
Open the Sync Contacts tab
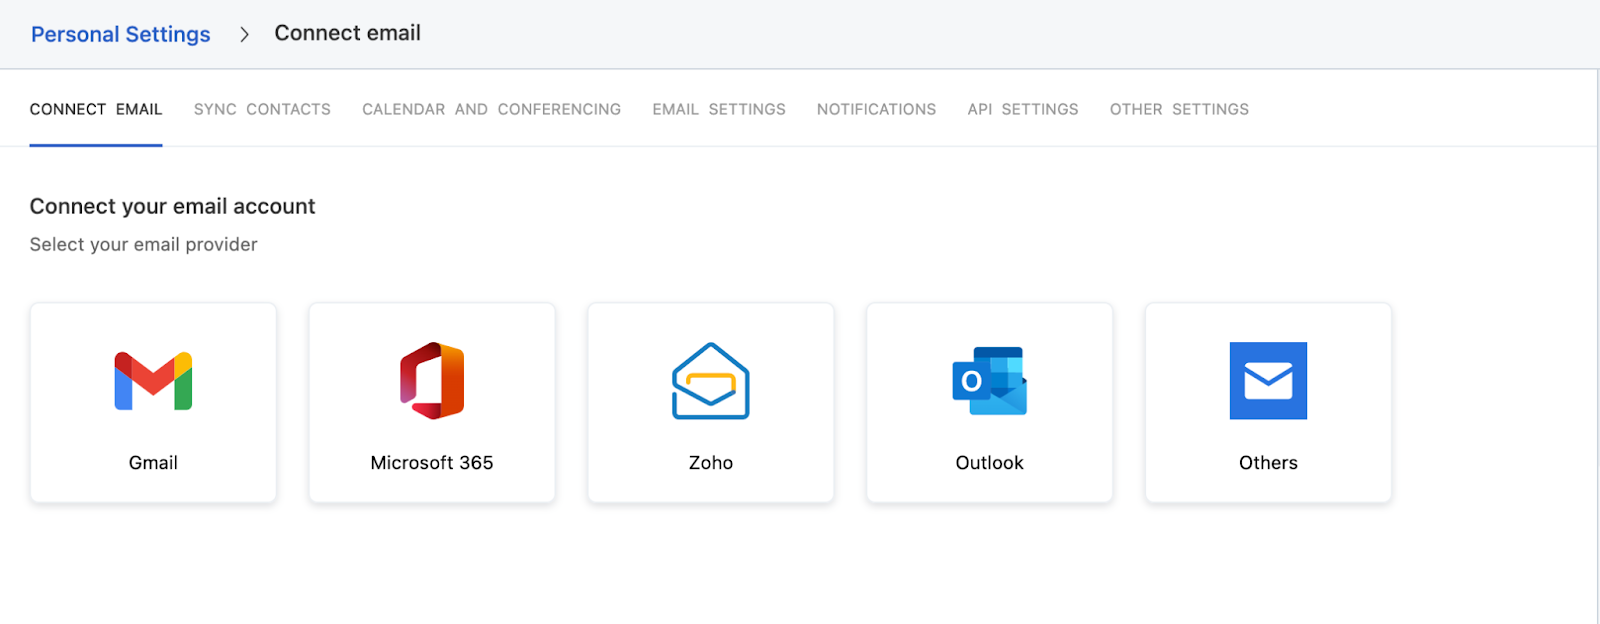pos(262,109)
